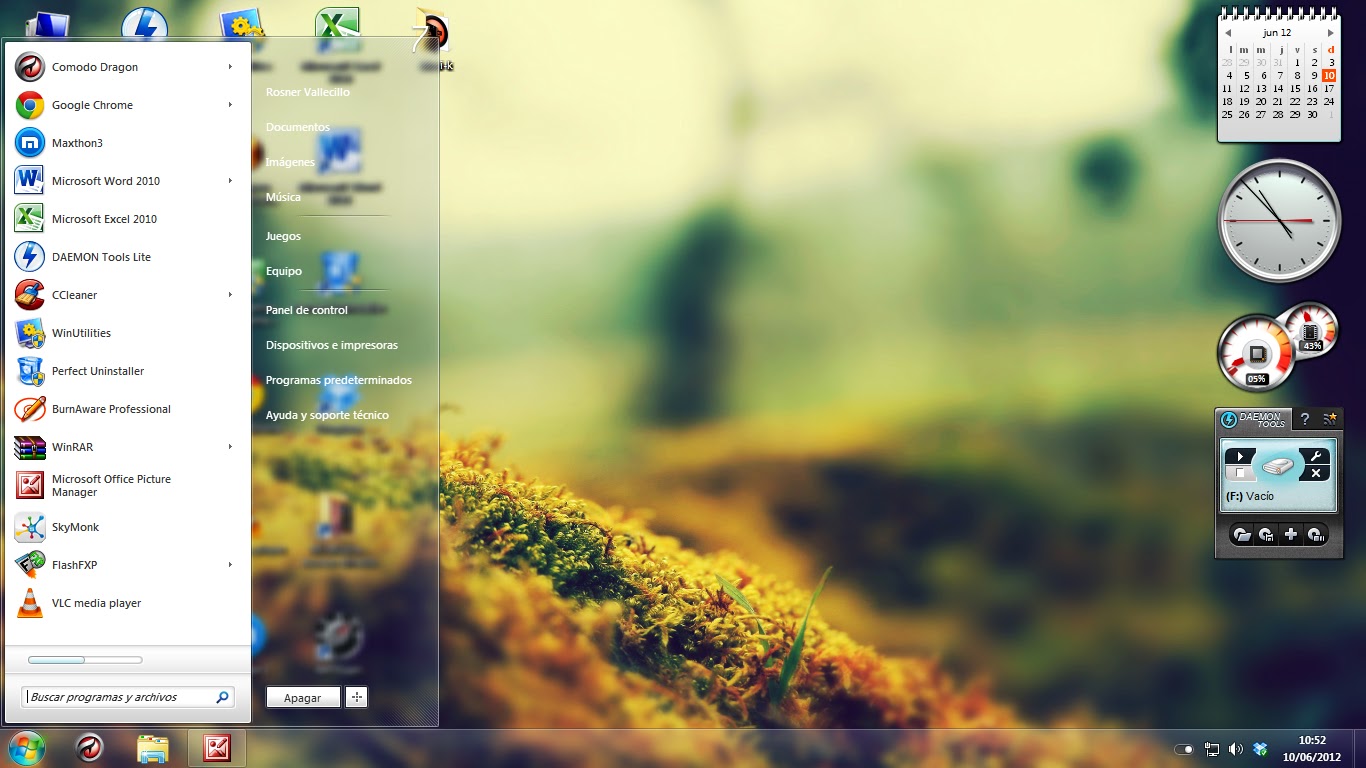This screenshot has height=768, width=1366.
Task: Open Música from the Start menu
Action: coord(283,197)
